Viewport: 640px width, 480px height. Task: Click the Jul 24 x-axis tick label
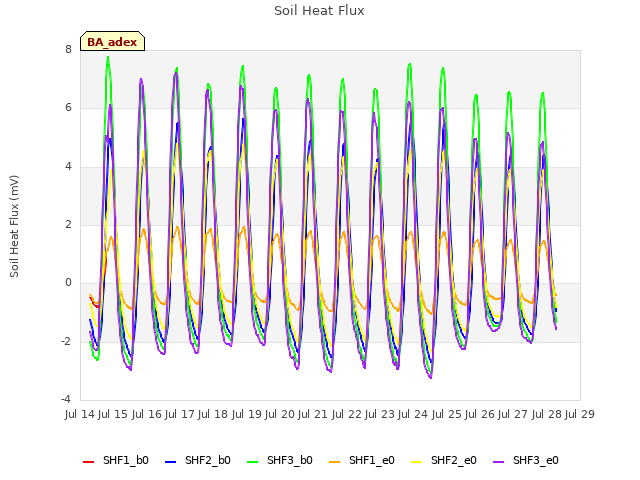pyautogui.click(x=413, y=414)
